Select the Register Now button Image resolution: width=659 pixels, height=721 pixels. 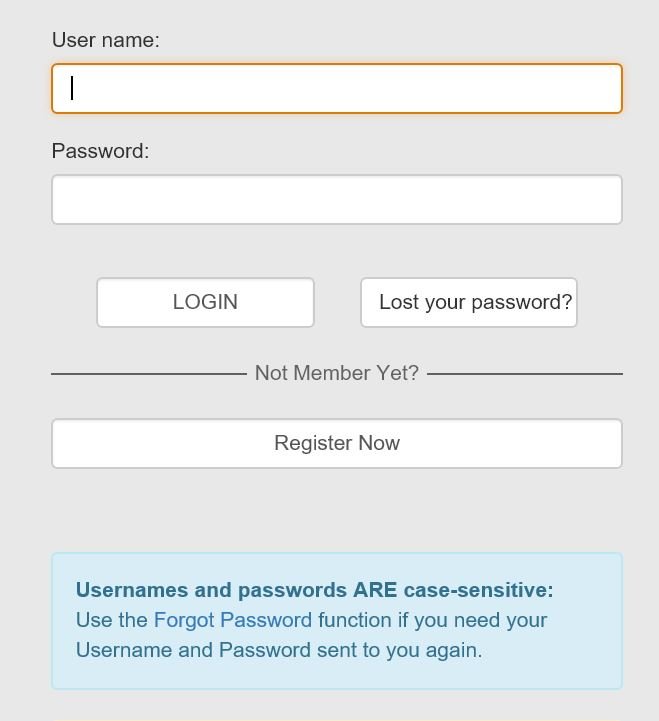click(337, 443)
